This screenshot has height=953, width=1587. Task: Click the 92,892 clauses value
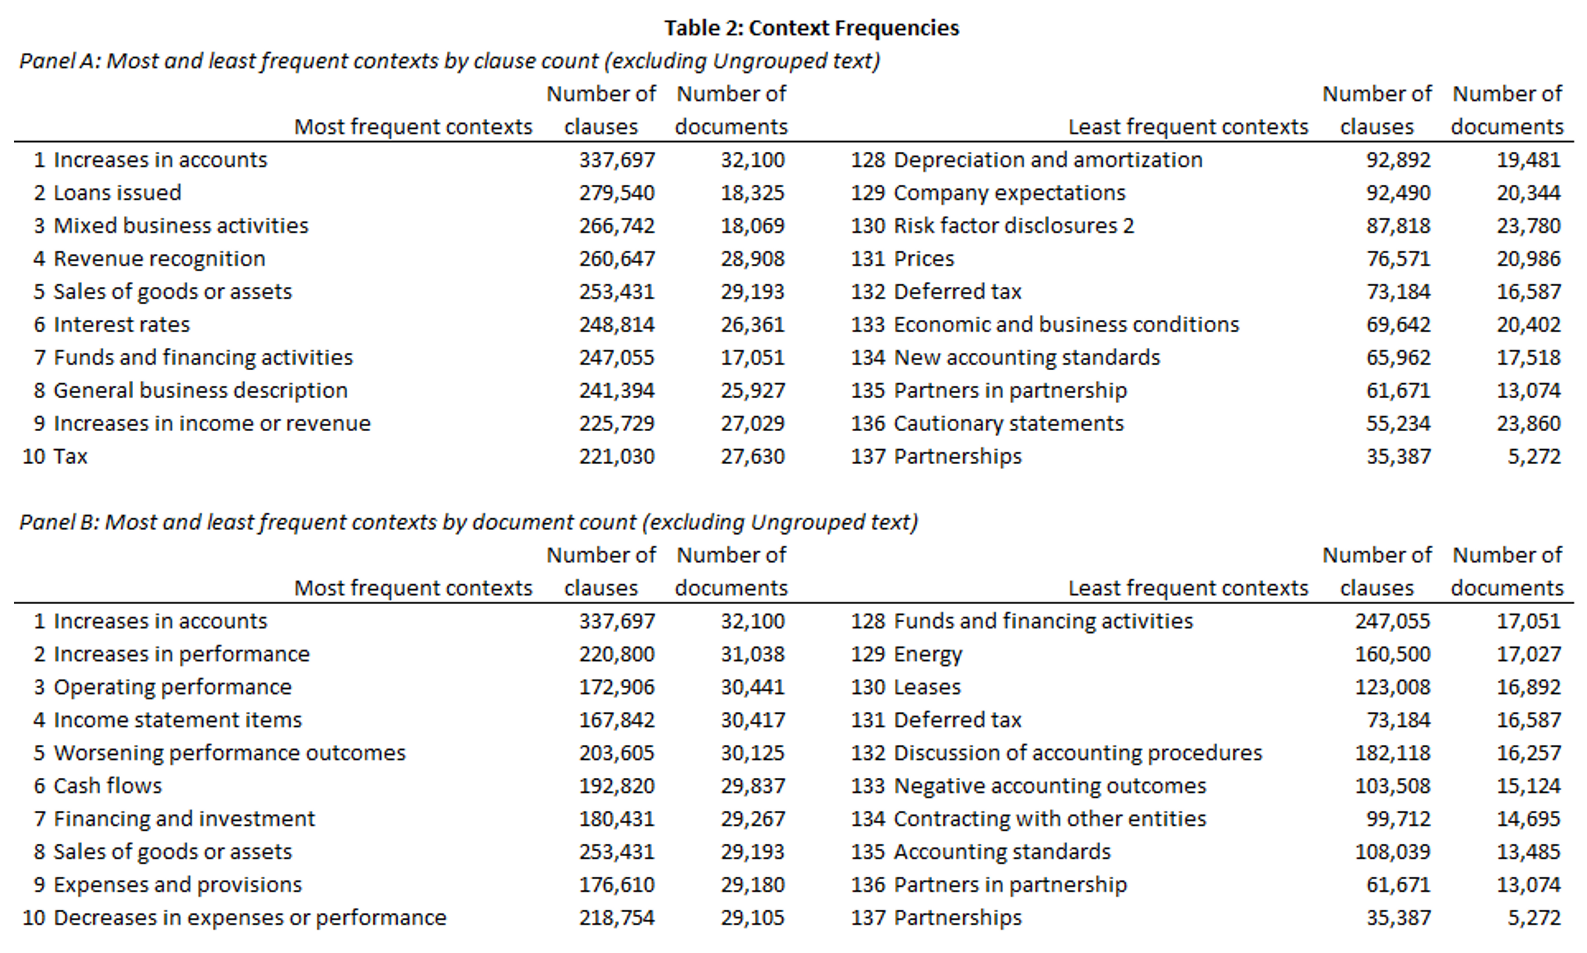(x=1398, y=160)
